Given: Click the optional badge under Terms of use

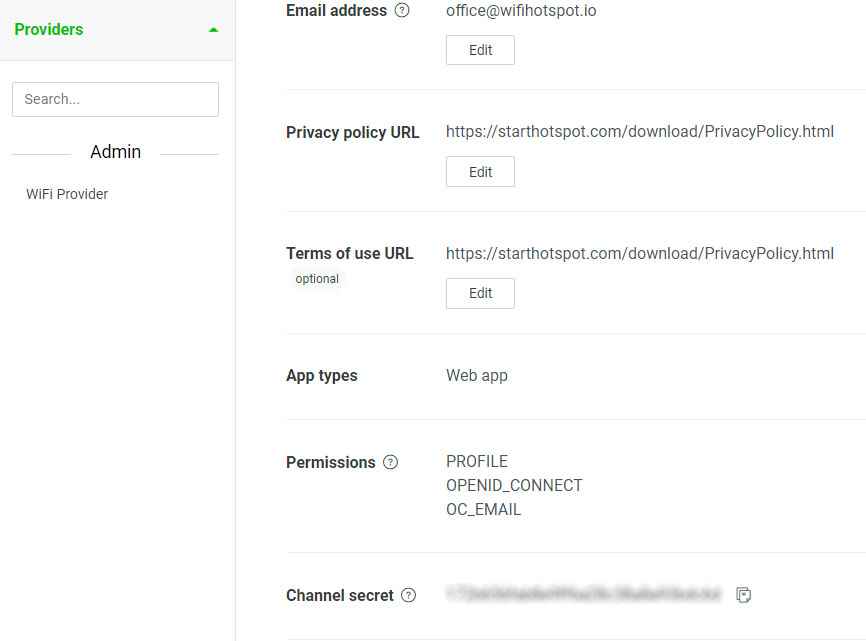Looking at the screenshot, I should tap(317, 279).
